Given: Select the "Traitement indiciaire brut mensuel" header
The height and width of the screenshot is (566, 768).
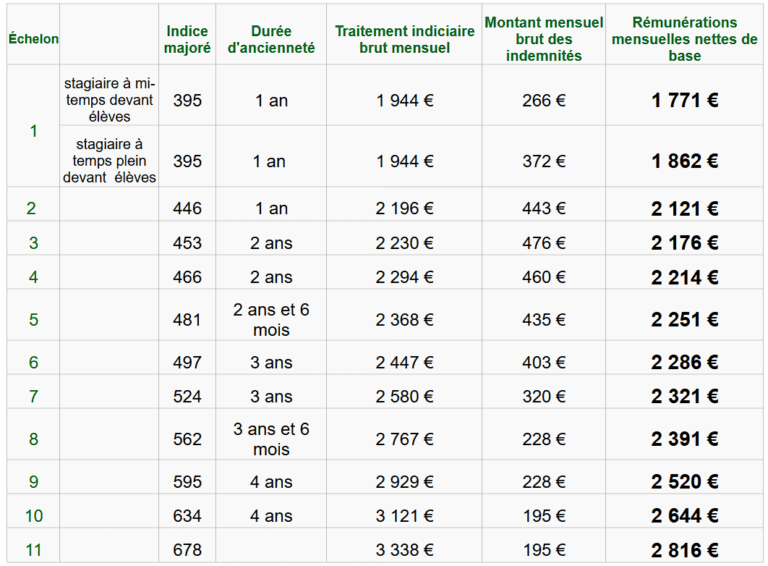Looking at the screenshot, I should 404,39.
